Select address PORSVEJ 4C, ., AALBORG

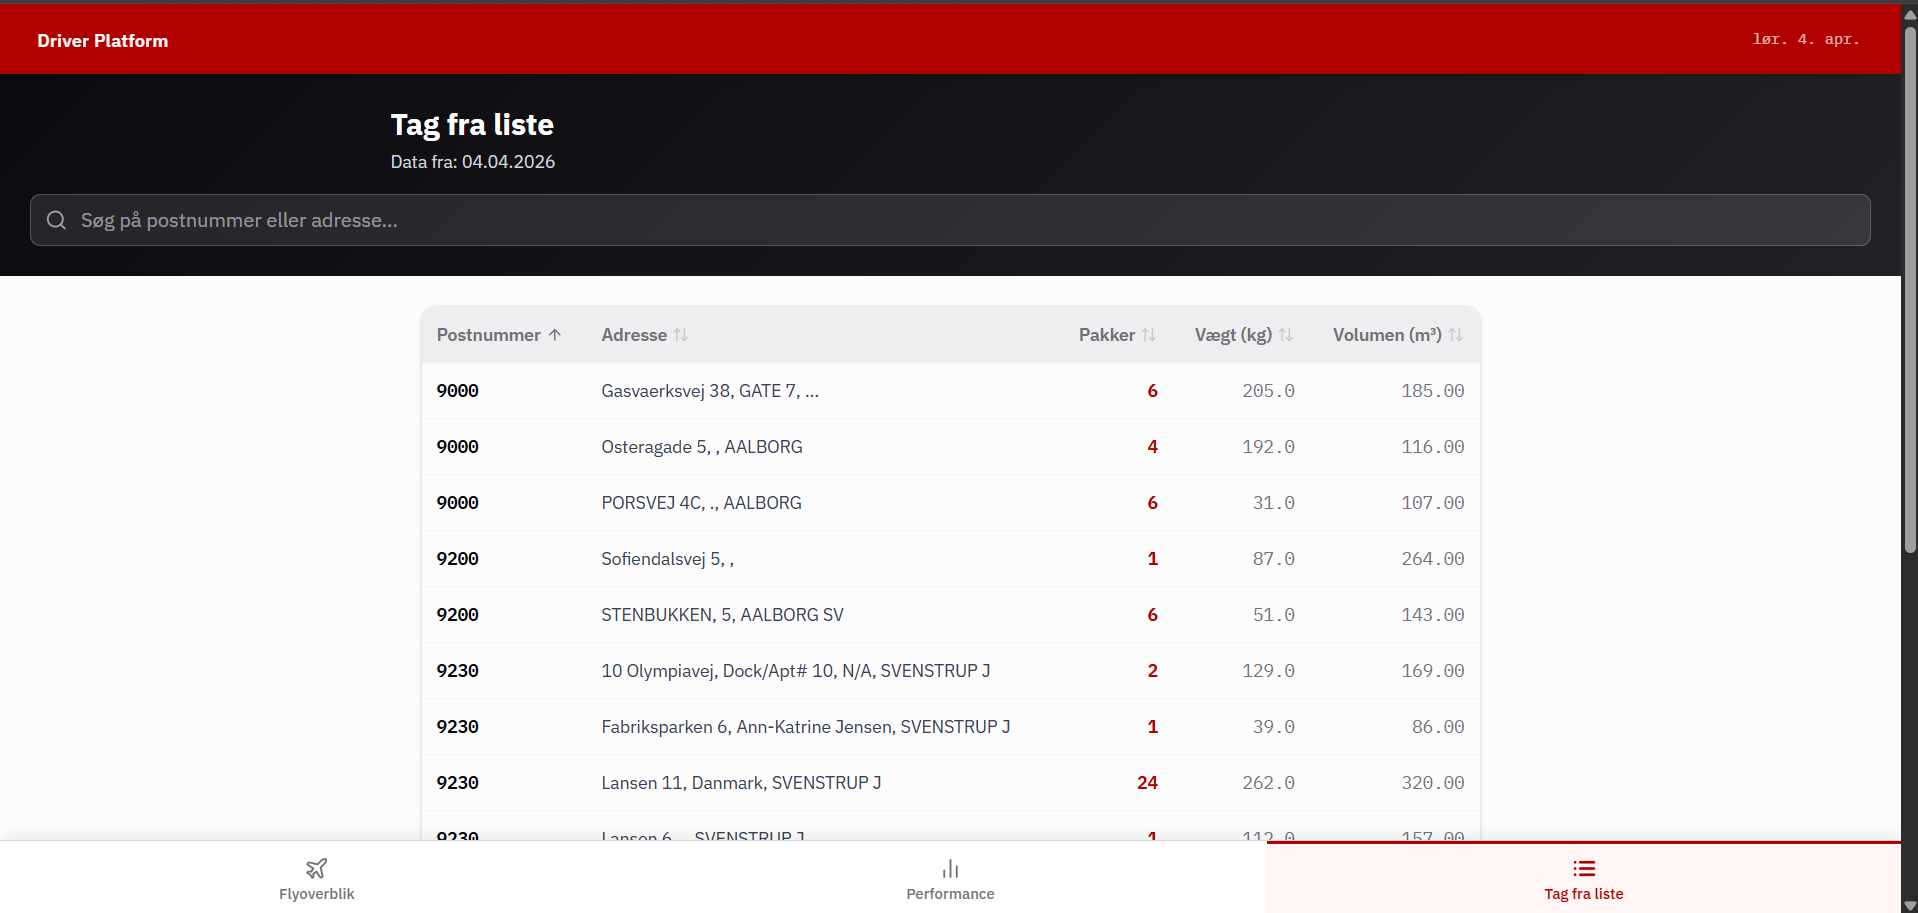(701, 503)
